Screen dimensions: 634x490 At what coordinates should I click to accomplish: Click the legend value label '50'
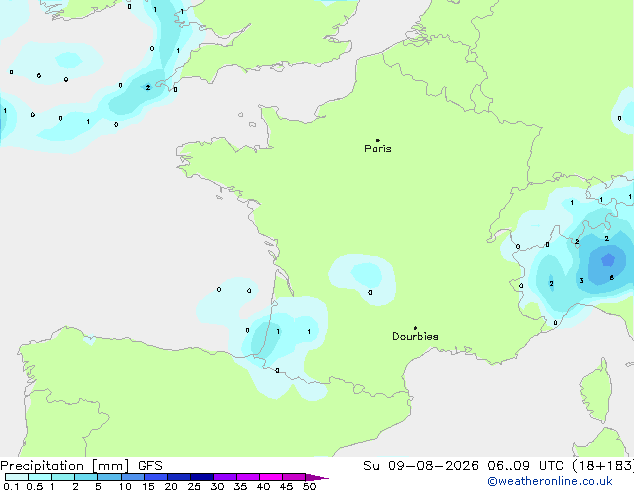pos(309,486)
